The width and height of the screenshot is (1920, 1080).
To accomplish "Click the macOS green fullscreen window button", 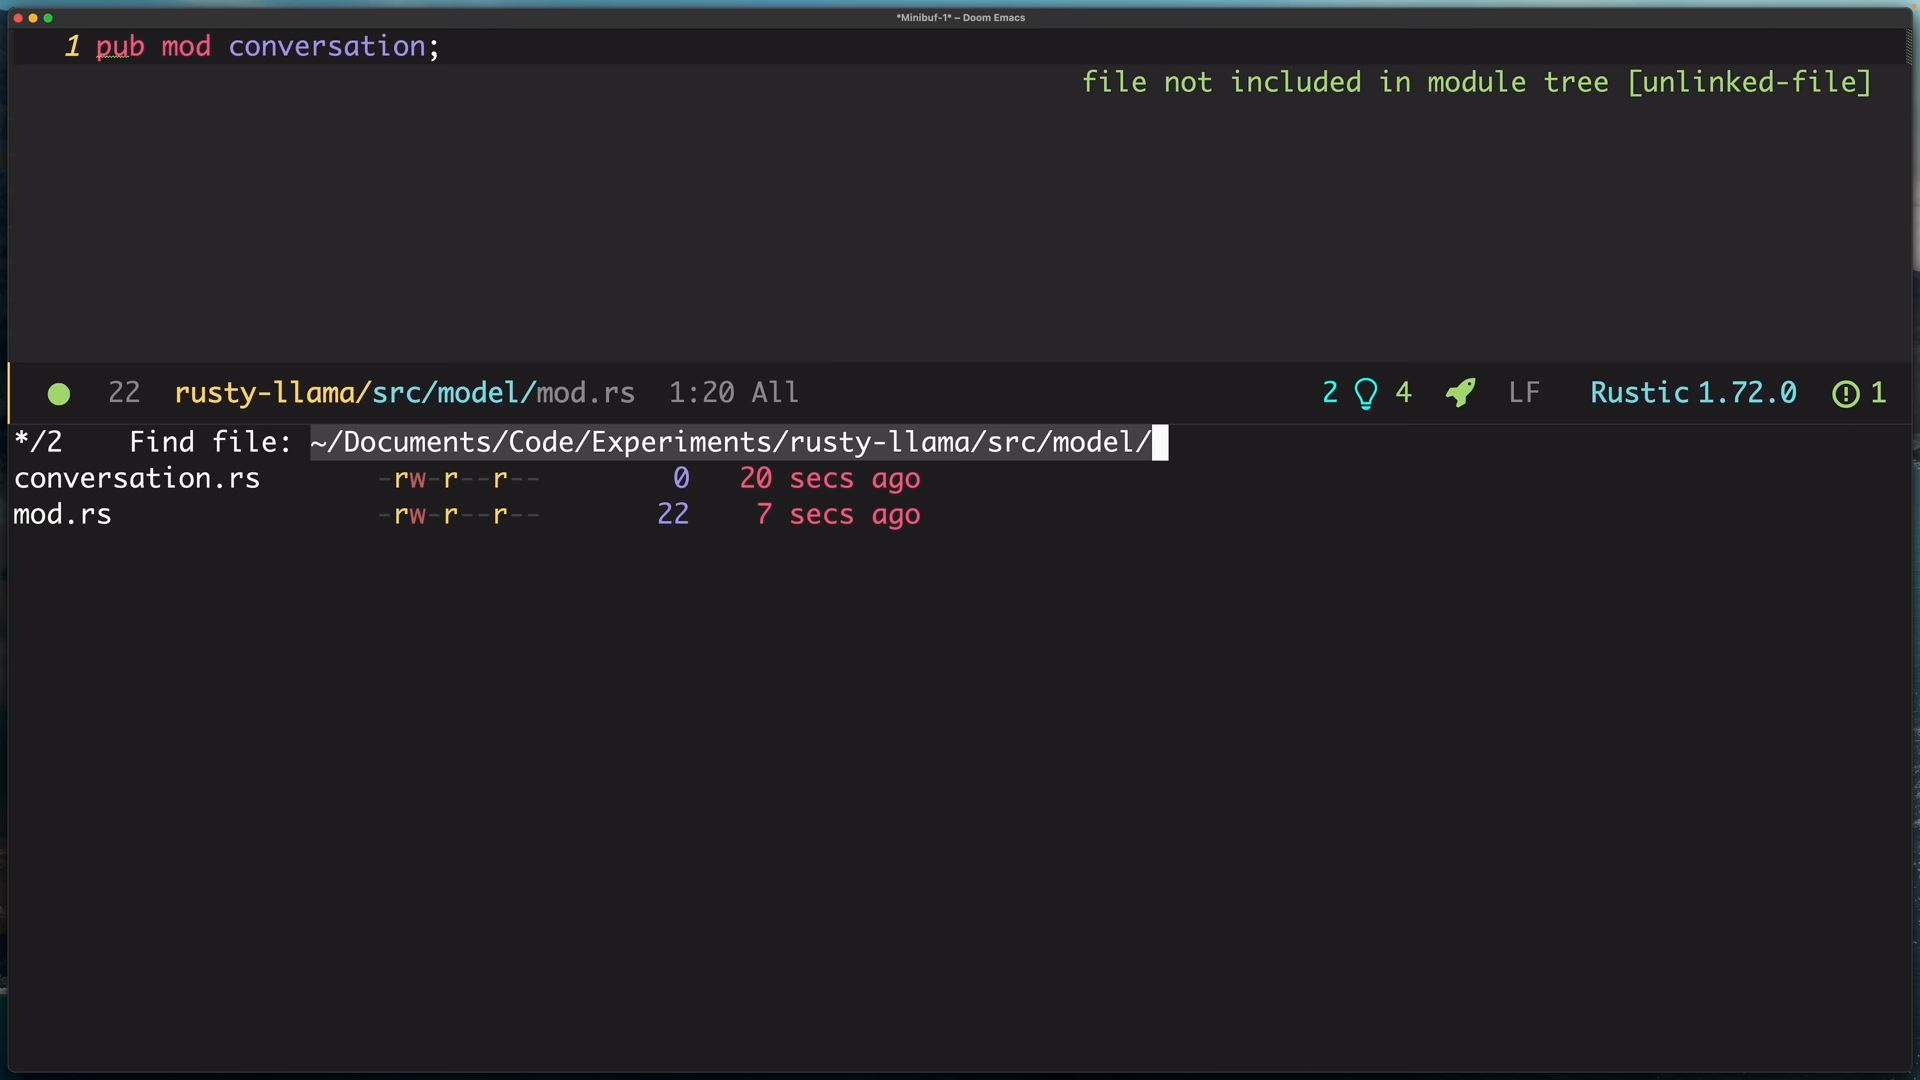I will [x=48, y=18].
